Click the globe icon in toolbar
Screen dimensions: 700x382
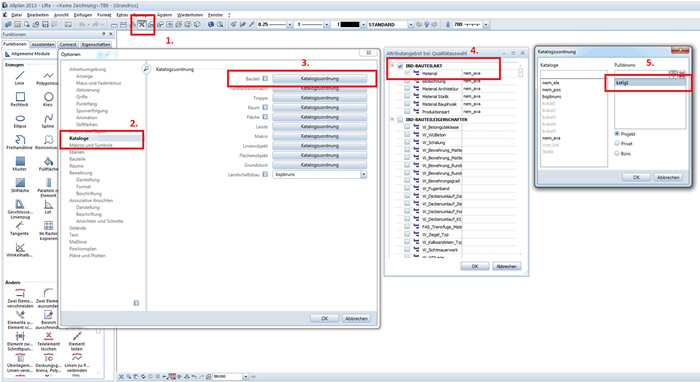pyautogui.click(x=211, y=25)
